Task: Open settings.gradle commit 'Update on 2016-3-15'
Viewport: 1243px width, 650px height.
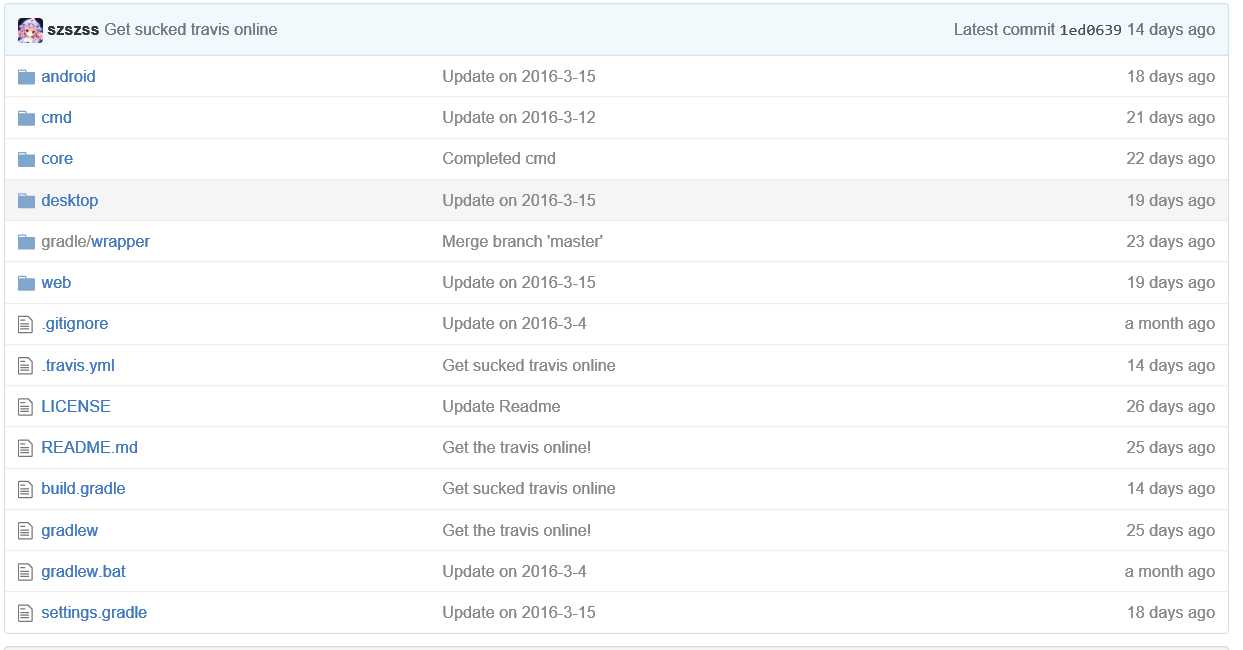Action: (x=519, y=613)
